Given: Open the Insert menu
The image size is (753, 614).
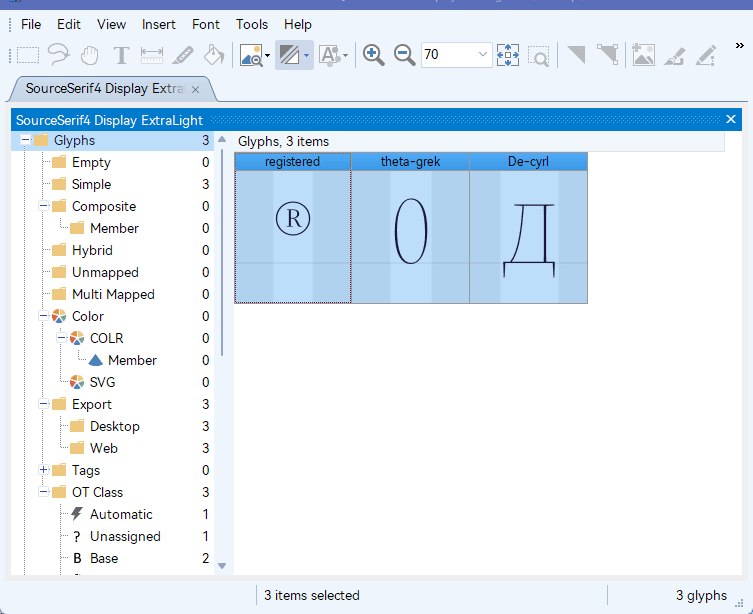Looking at the screenshot, I should [x=158, y=24].
